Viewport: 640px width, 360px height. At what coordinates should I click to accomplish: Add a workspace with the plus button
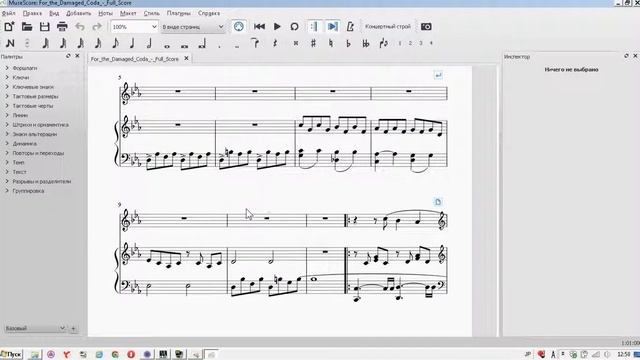coord(73,328)
